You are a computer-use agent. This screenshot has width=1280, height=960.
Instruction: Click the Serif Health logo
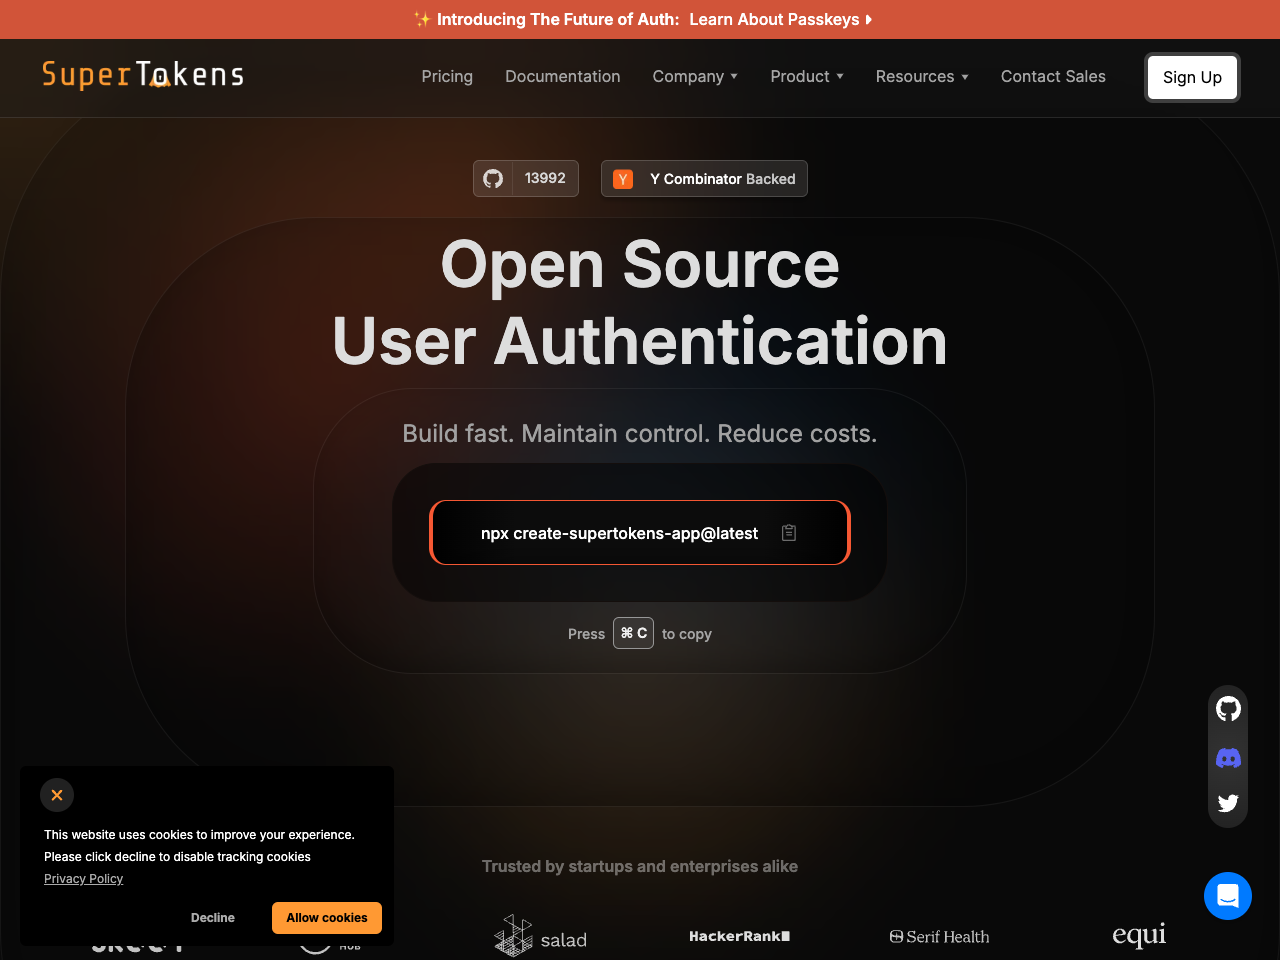click(939, 937)
